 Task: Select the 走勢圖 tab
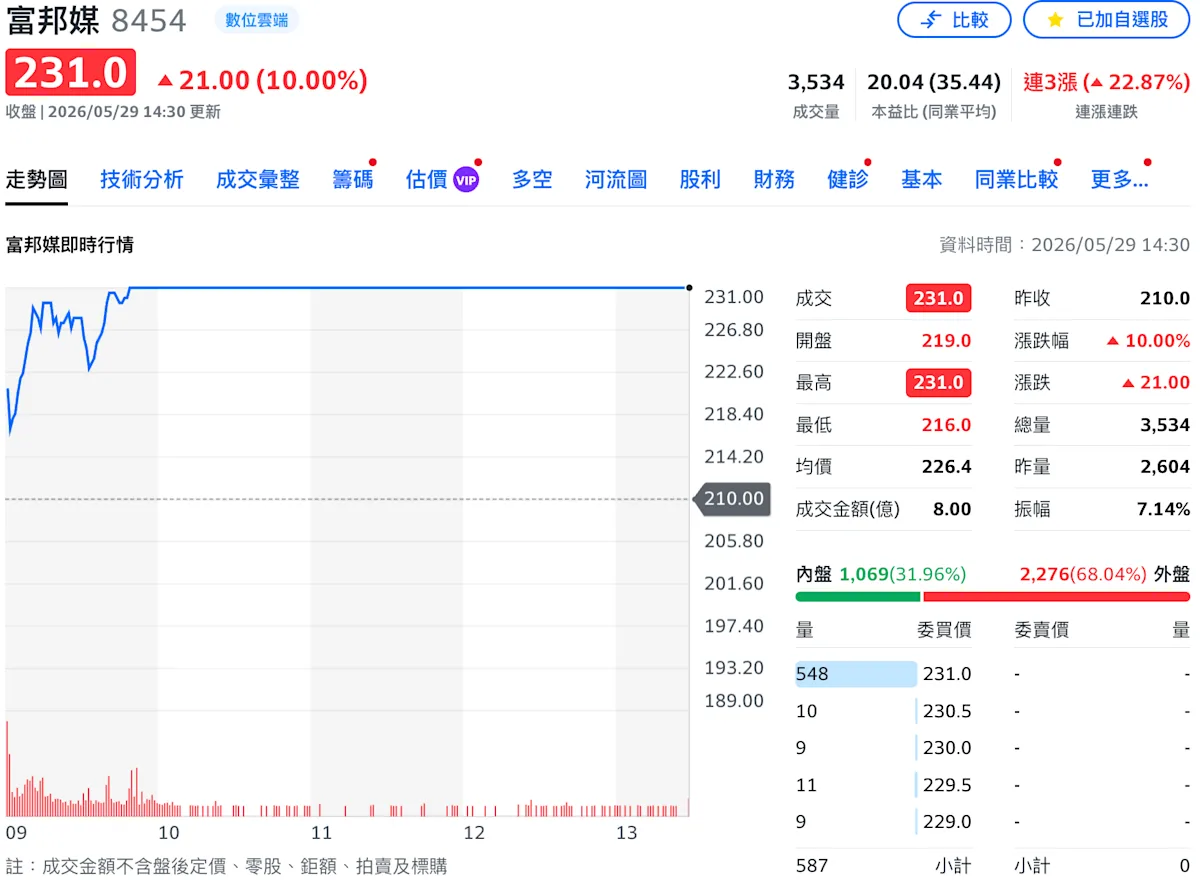pos(37,179)
